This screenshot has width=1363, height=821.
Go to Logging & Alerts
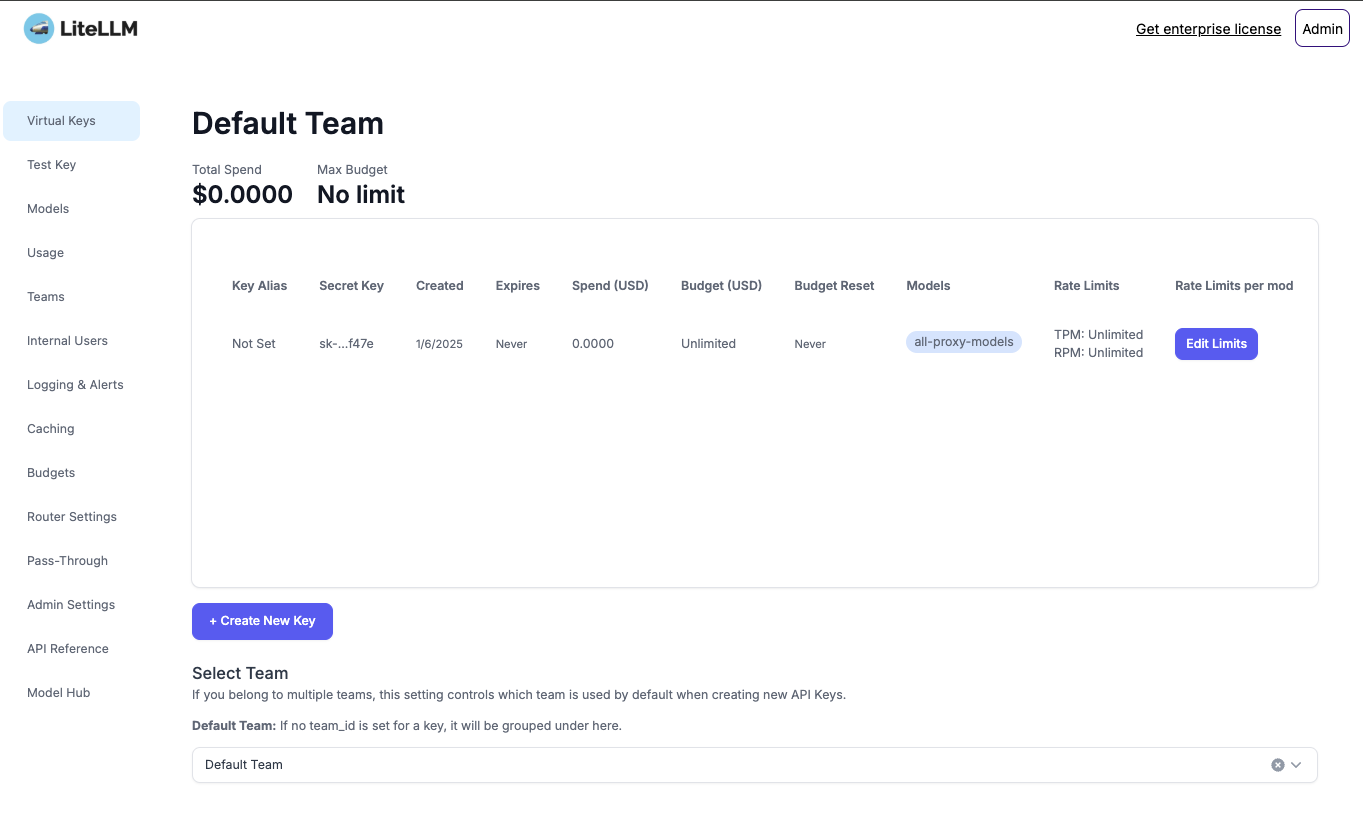[75, 385]
